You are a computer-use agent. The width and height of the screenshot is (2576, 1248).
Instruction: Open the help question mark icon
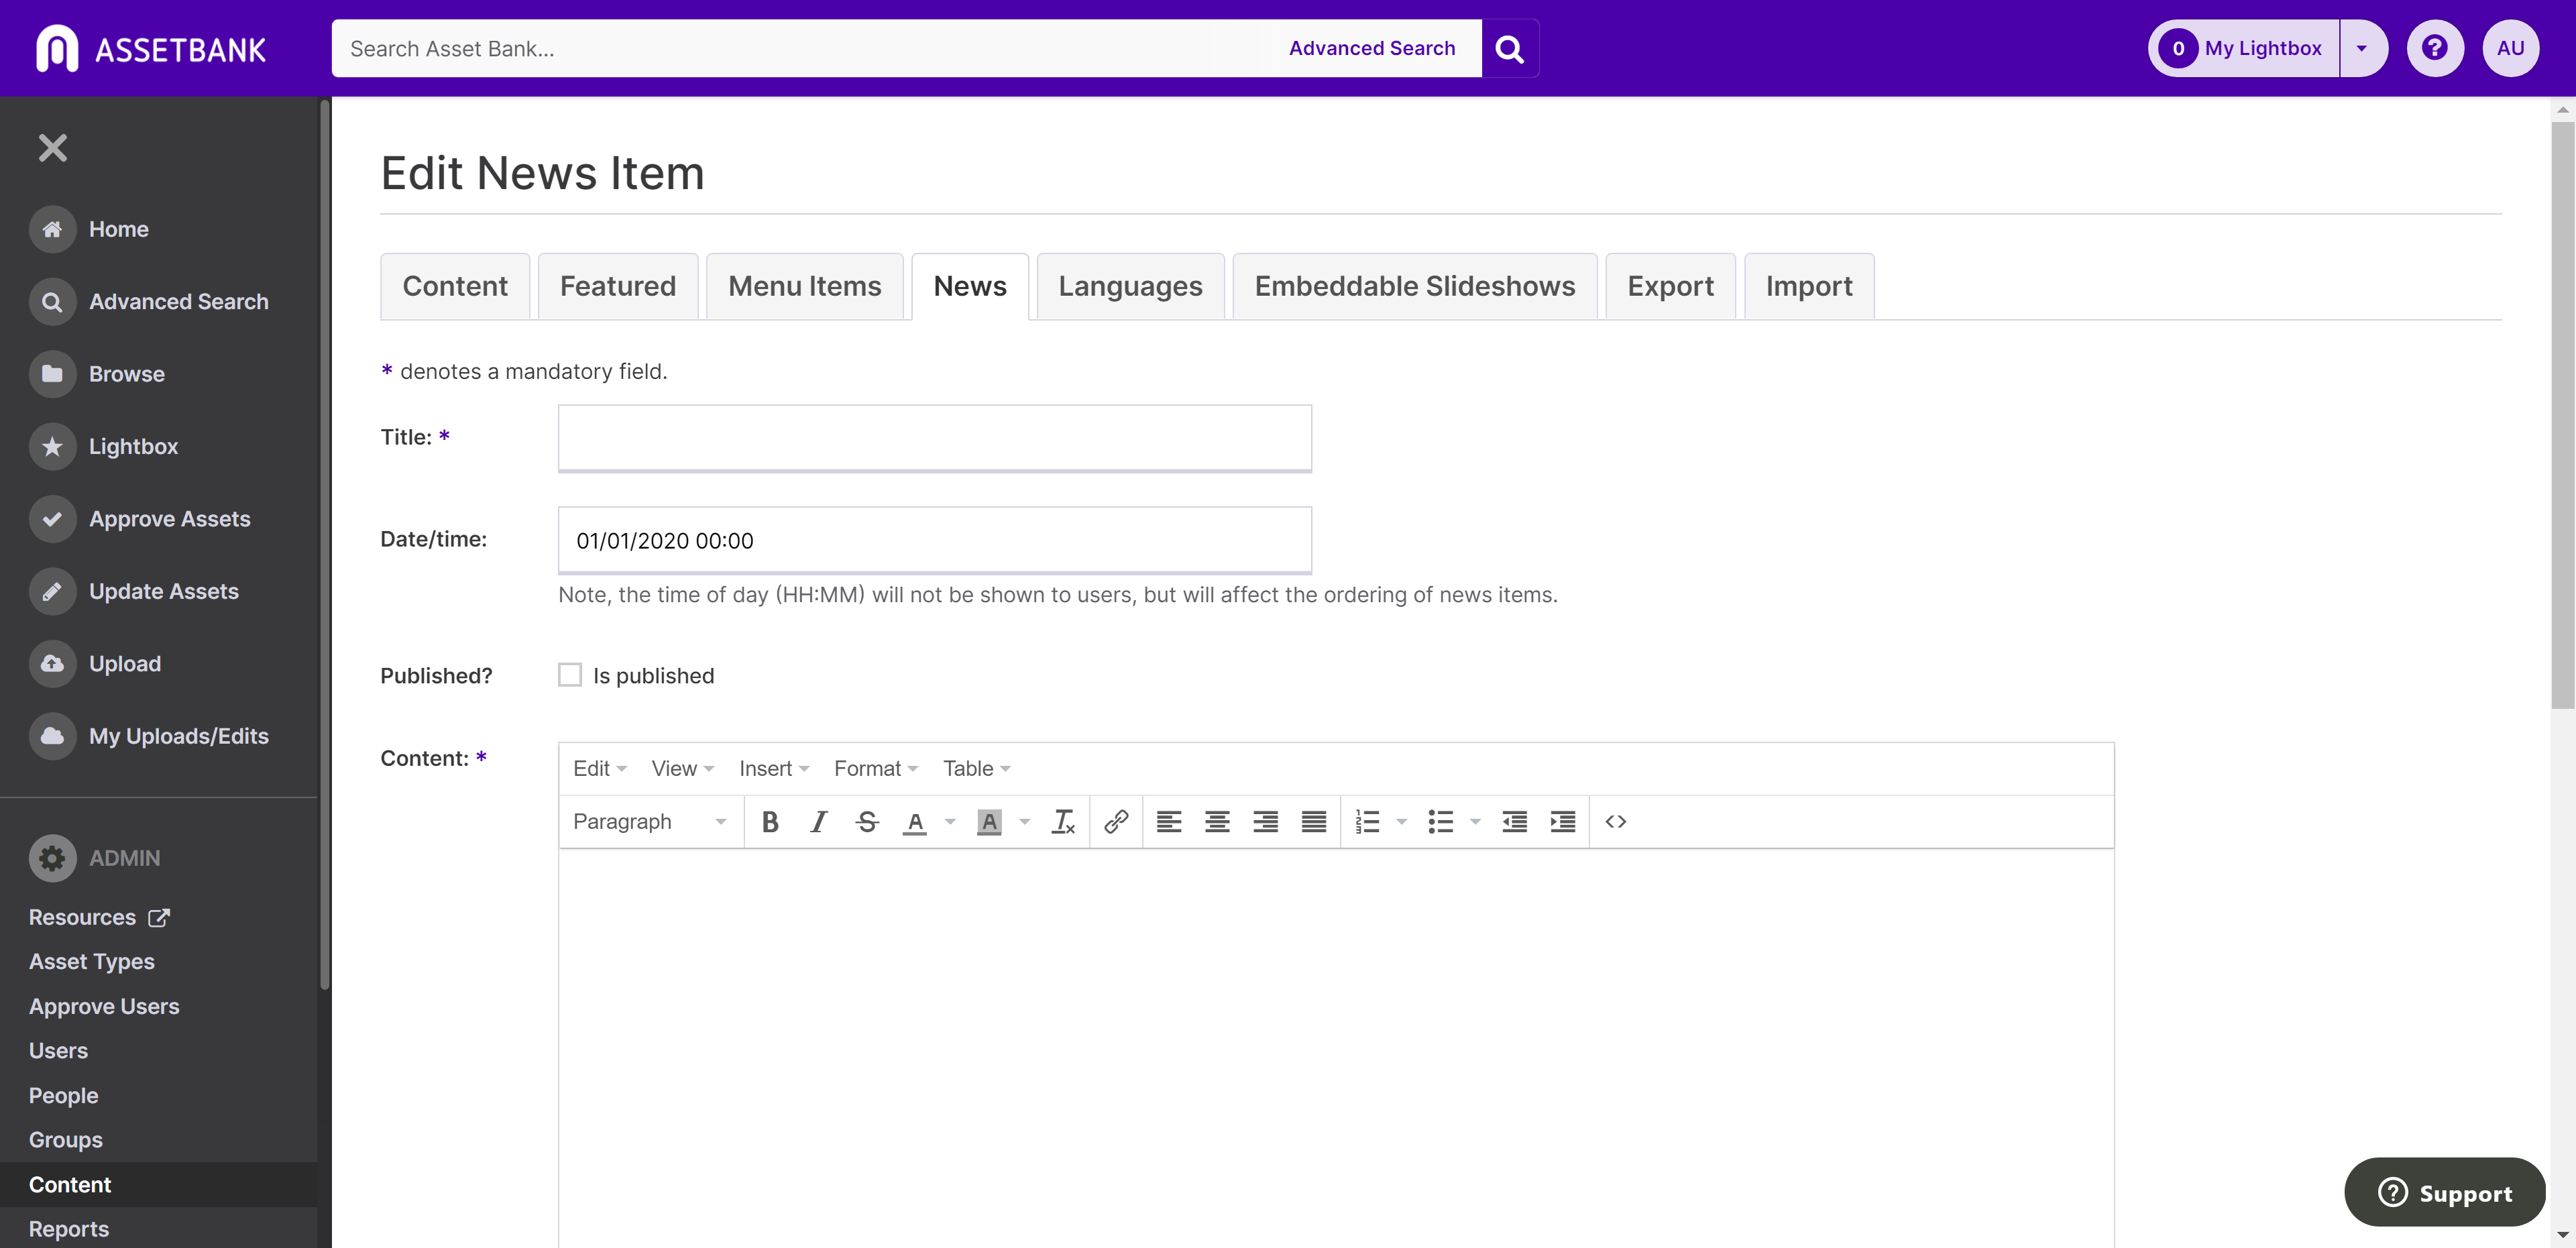(2434, 48)
